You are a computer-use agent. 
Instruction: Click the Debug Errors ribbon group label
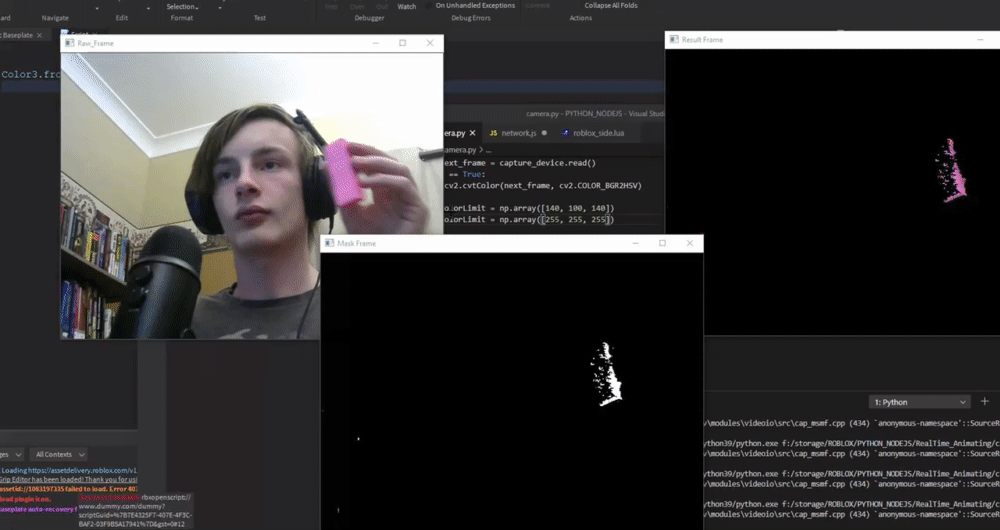point(471,18)
